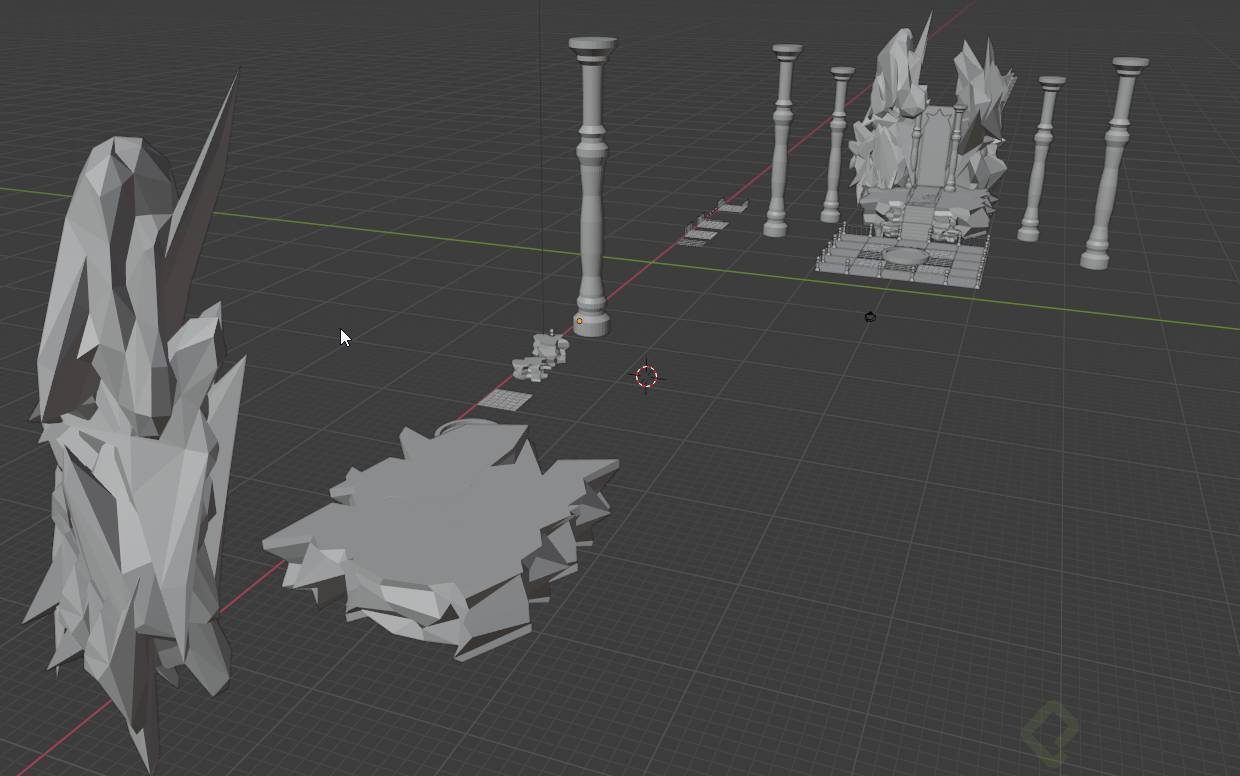
Task: Click the 3D cursor crosshair in the viewport
Action: coord(647,377)
